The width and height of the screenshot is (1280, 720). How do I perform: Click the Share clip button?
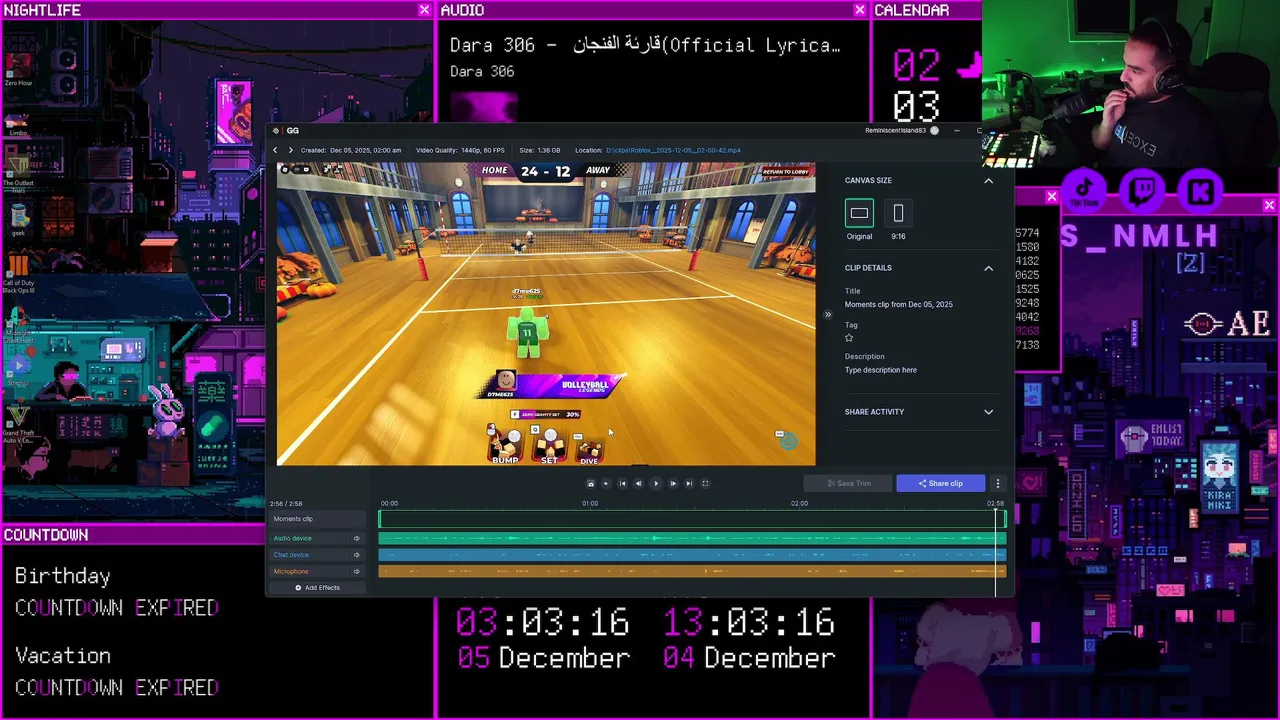(x=940, y=483)
